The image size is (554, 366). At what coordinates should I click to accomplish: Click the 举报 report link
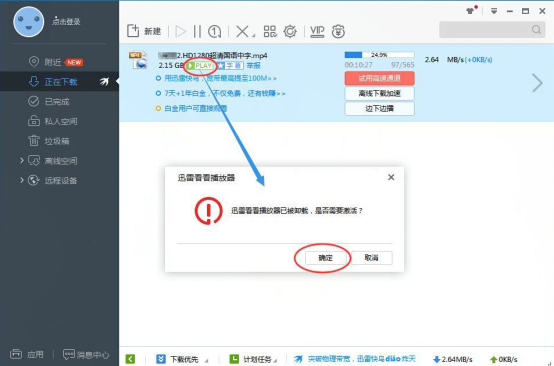[253, 66]
